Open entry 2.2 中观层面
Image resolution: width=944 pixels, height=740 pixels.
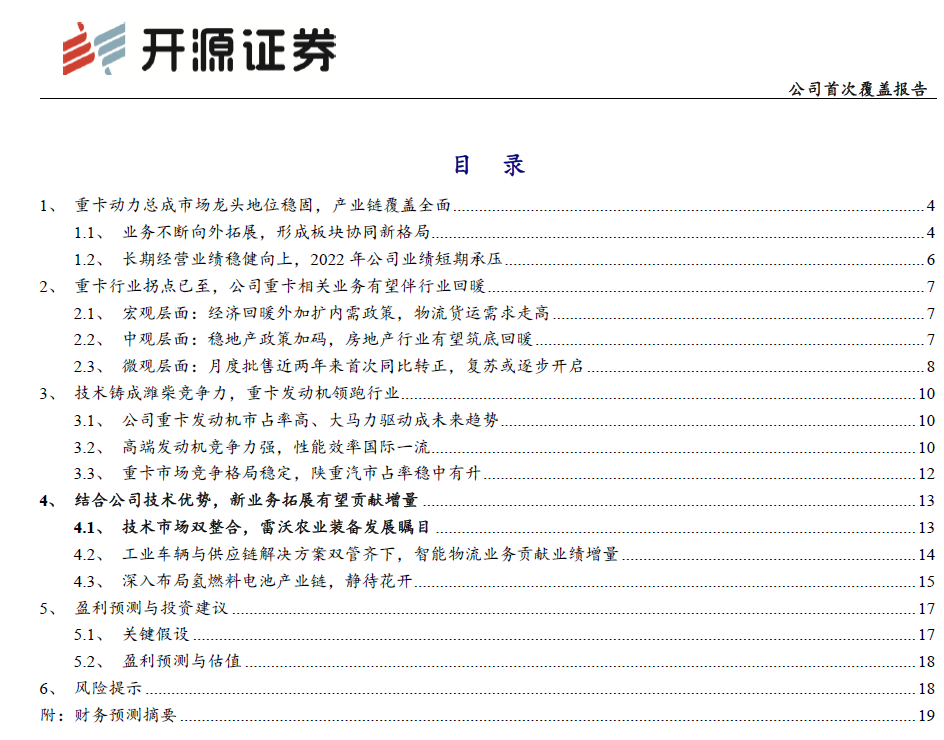[x=505, y=339]
